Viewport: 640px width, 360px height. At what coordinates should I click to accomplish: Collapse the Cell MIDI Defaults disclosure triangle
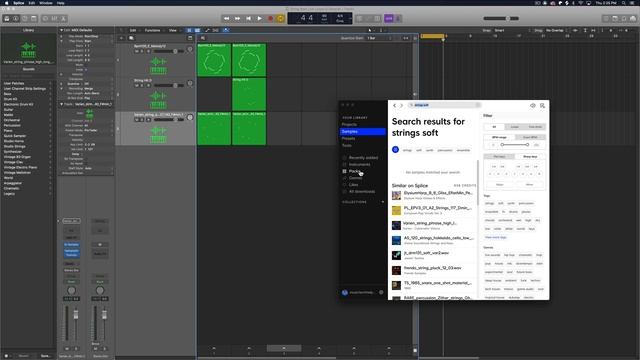[x=62, y=30]
